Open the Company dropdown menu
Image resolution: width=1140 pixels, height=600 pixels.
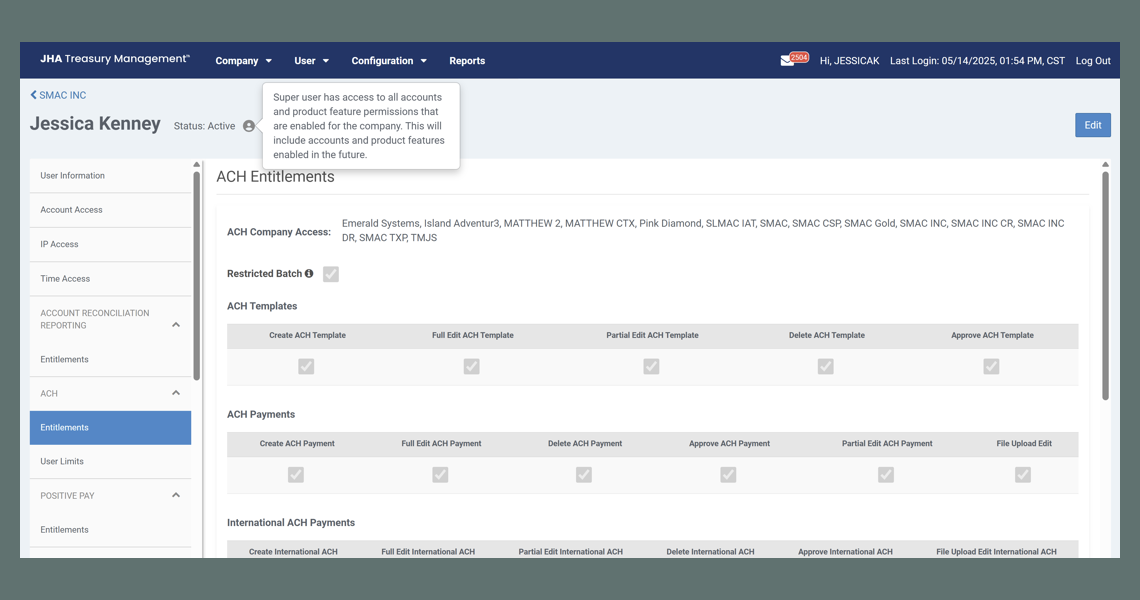click(x=243, y=61)
